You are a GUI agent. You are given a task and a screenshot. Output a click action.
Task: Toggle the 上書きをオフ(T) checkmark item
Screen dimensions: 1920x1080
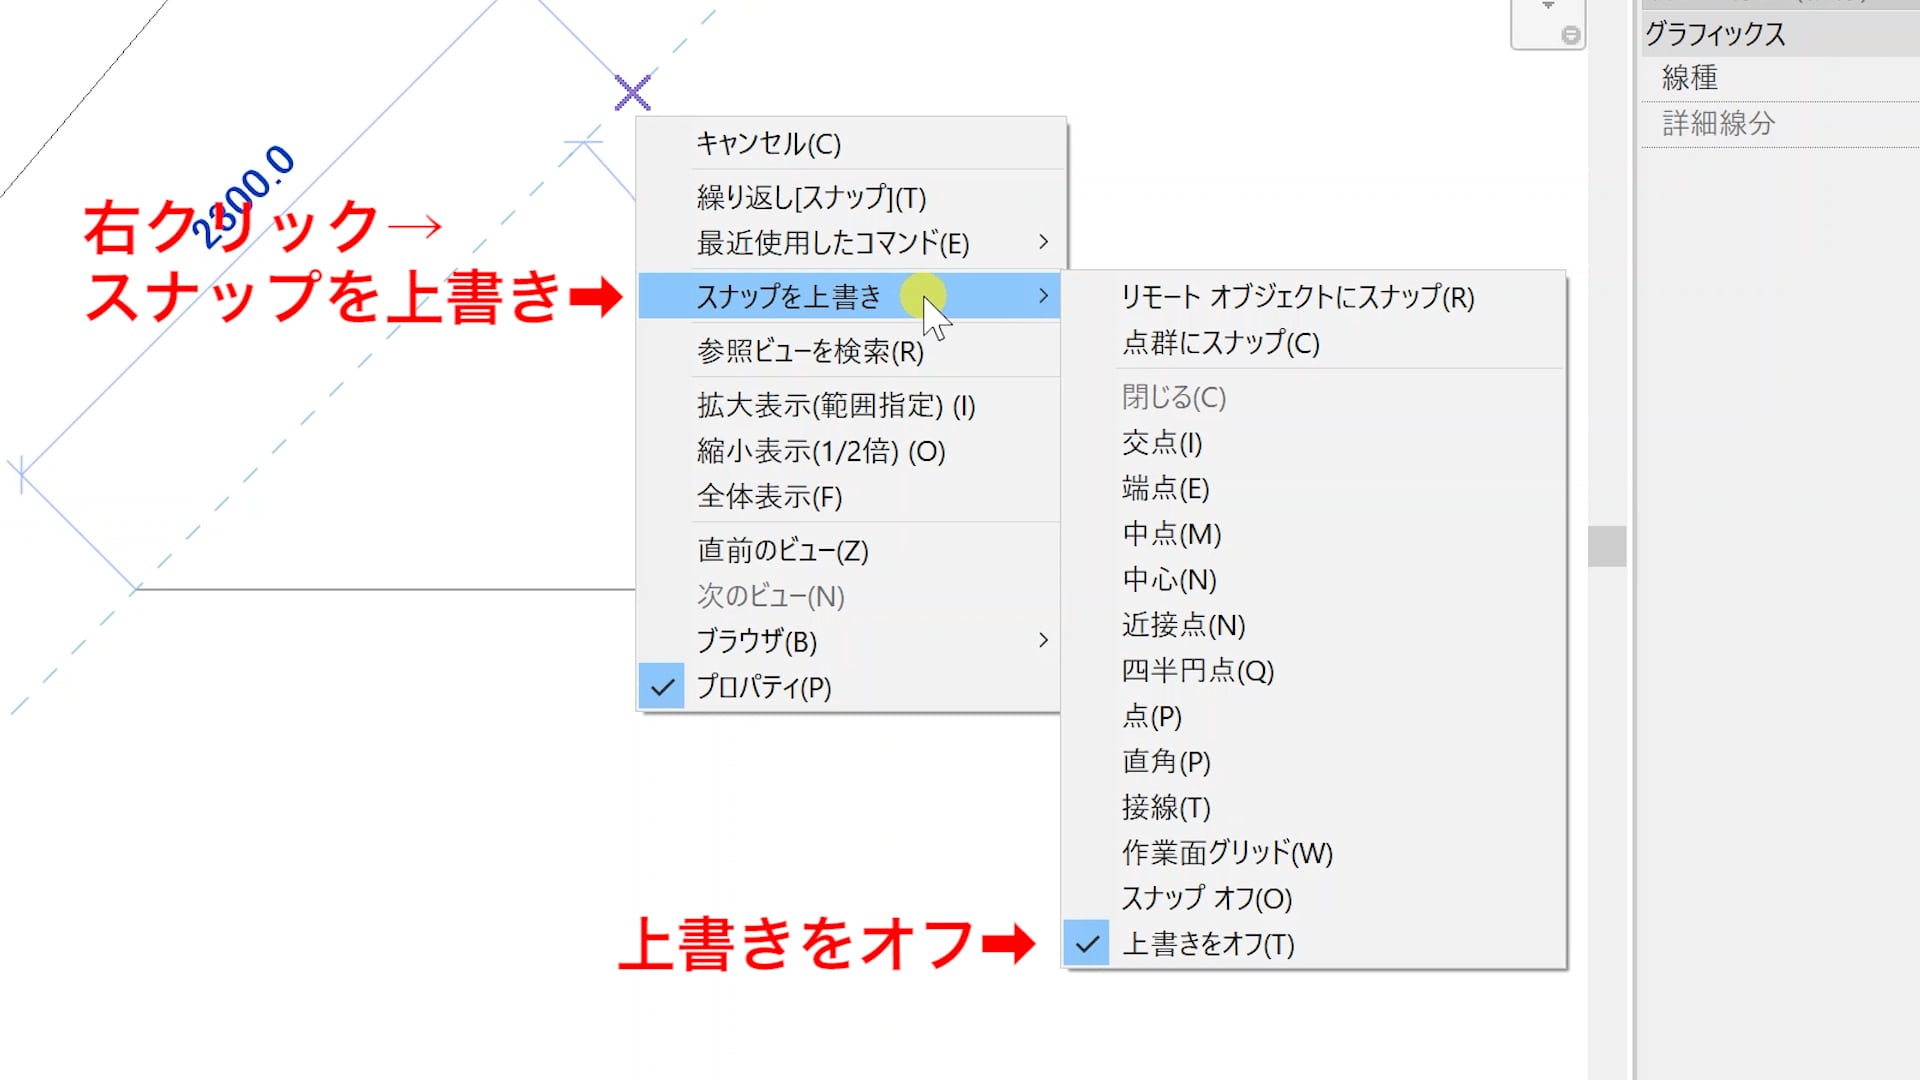coord(1207,944)
